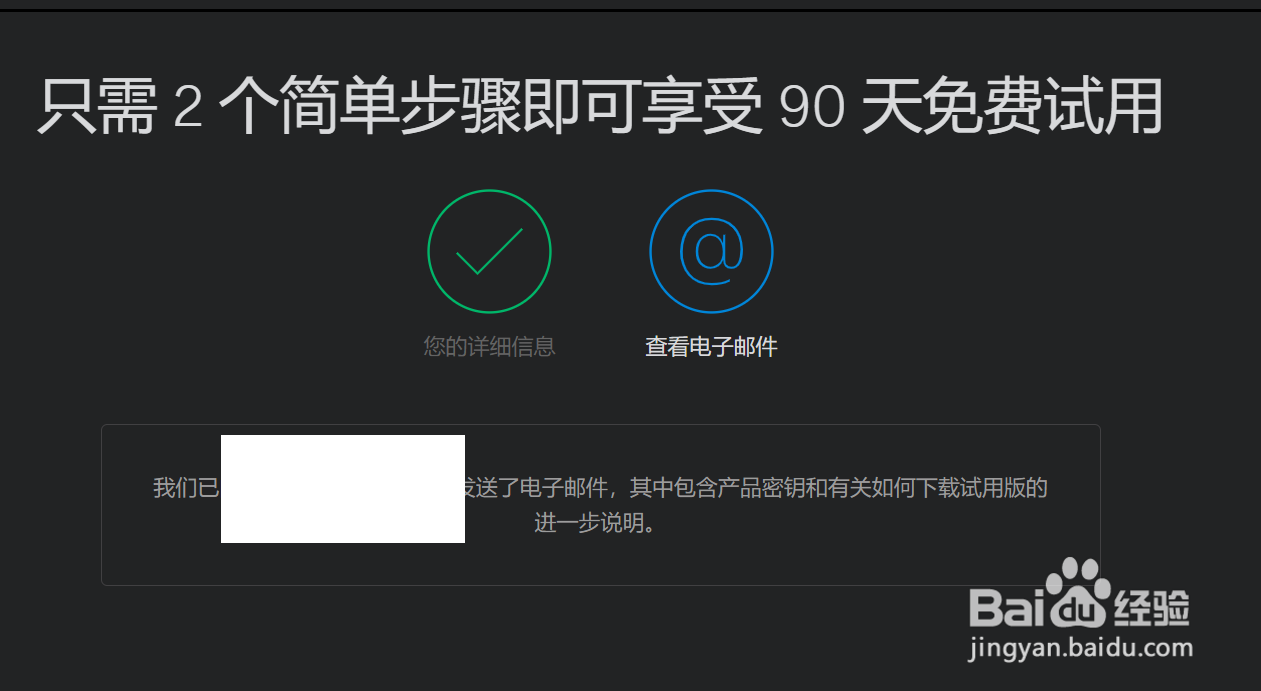Viewport: 1261px width, 691px height.
Task: Click the 我们已 text in message box
Action: 186,489
